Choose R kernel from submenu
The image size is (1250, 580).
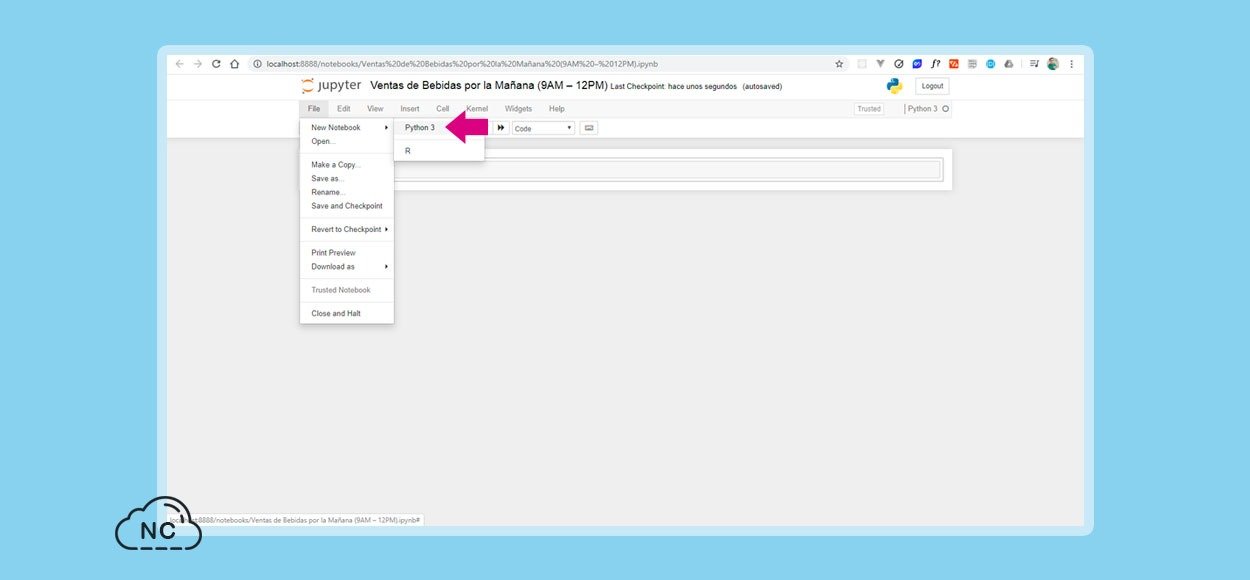(x=408, y=151)
